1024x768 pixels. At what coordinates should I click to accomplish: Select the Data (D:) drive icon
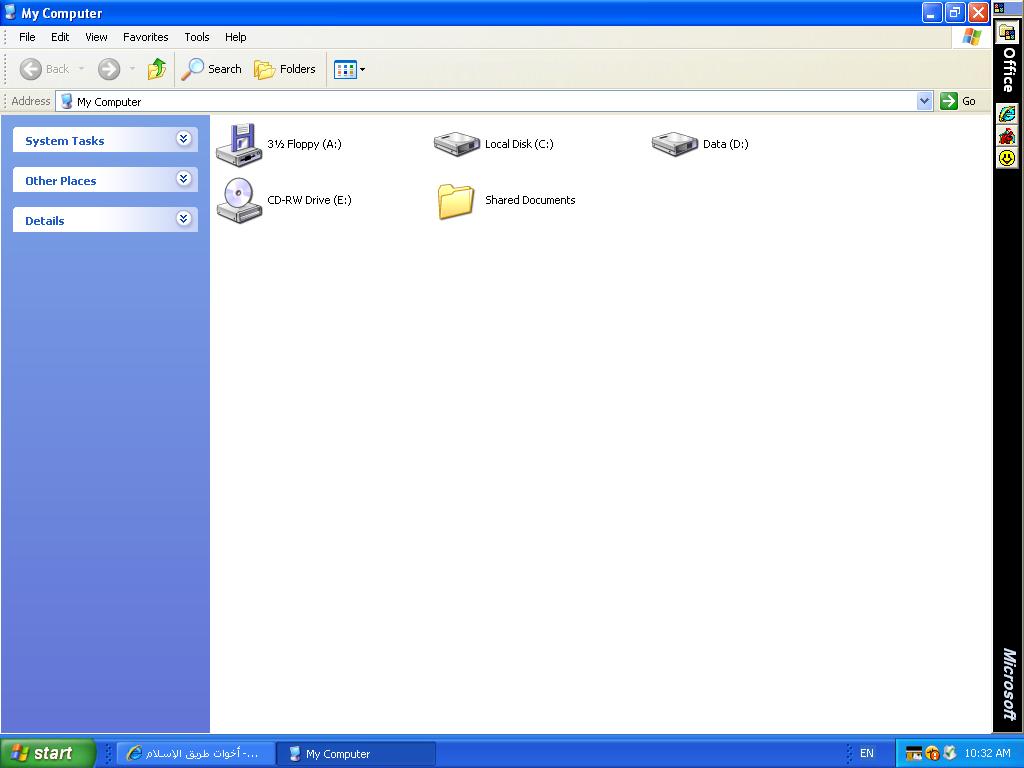[x=674, y=144]
